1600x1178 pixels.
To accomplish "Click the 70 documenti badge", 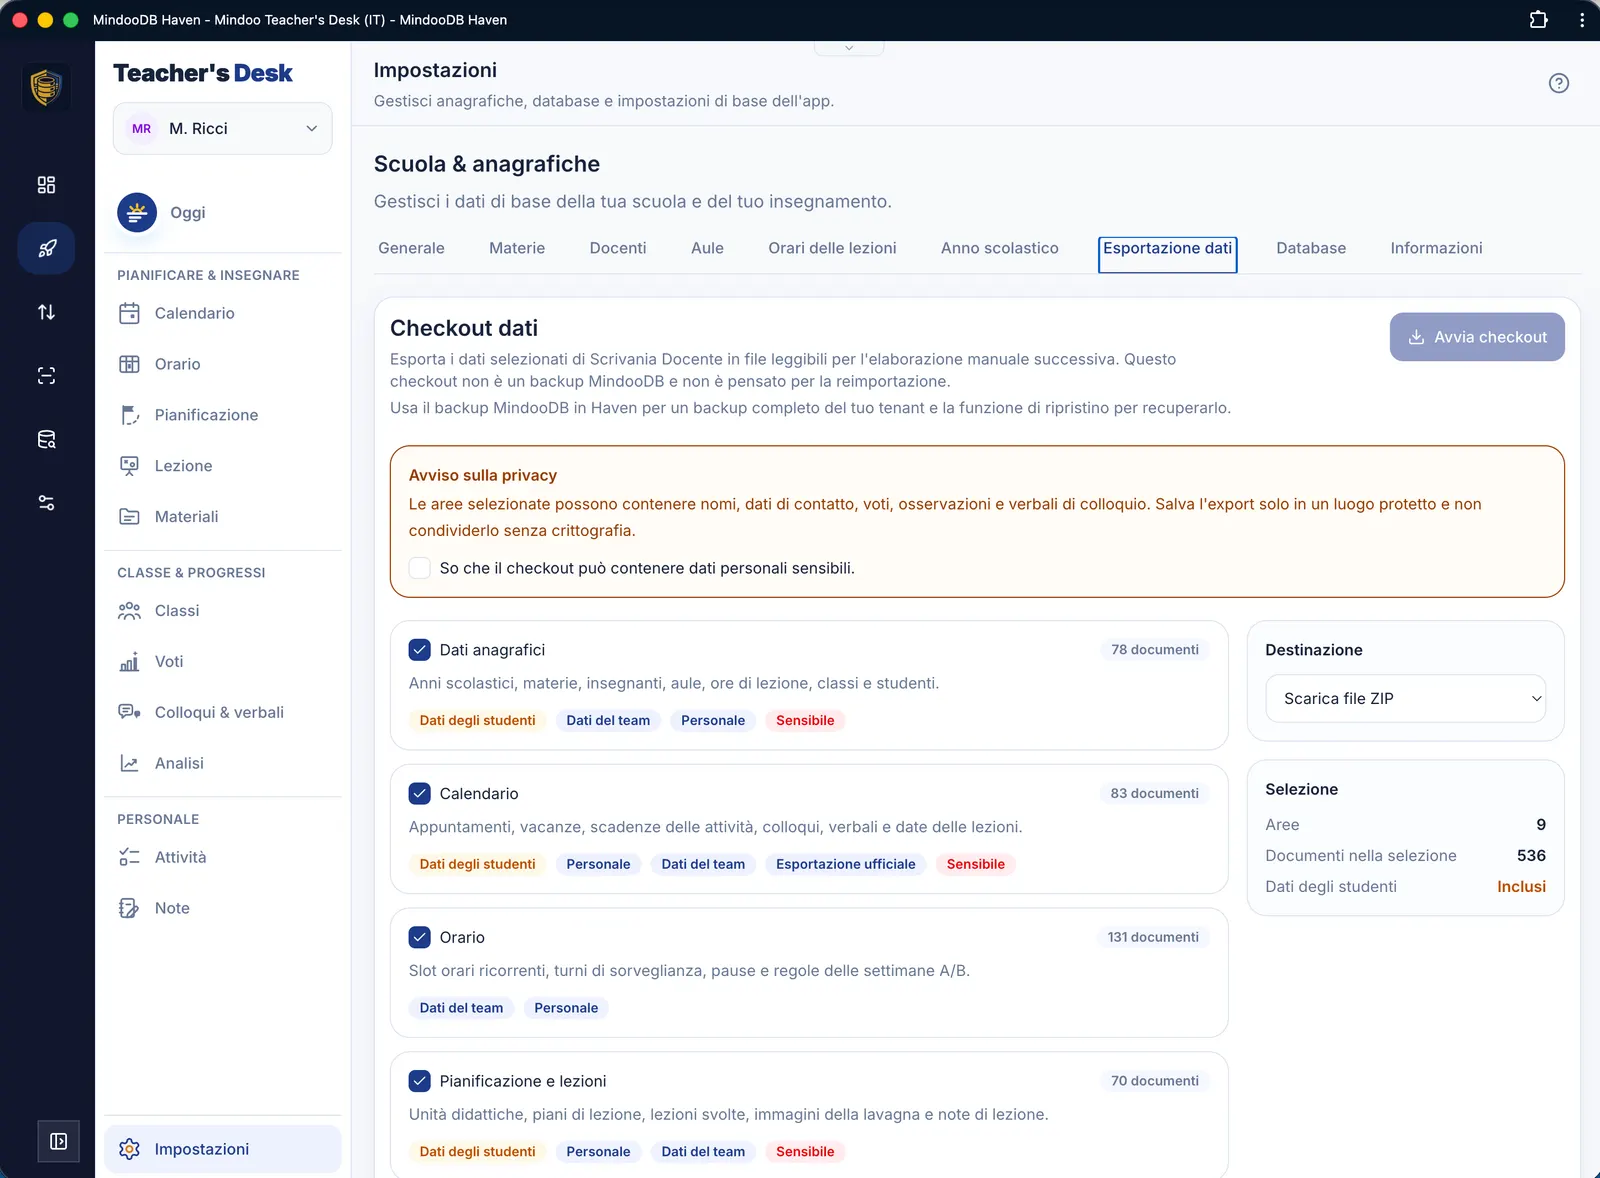I will pyautogui.click(x=1155, y=1081).
